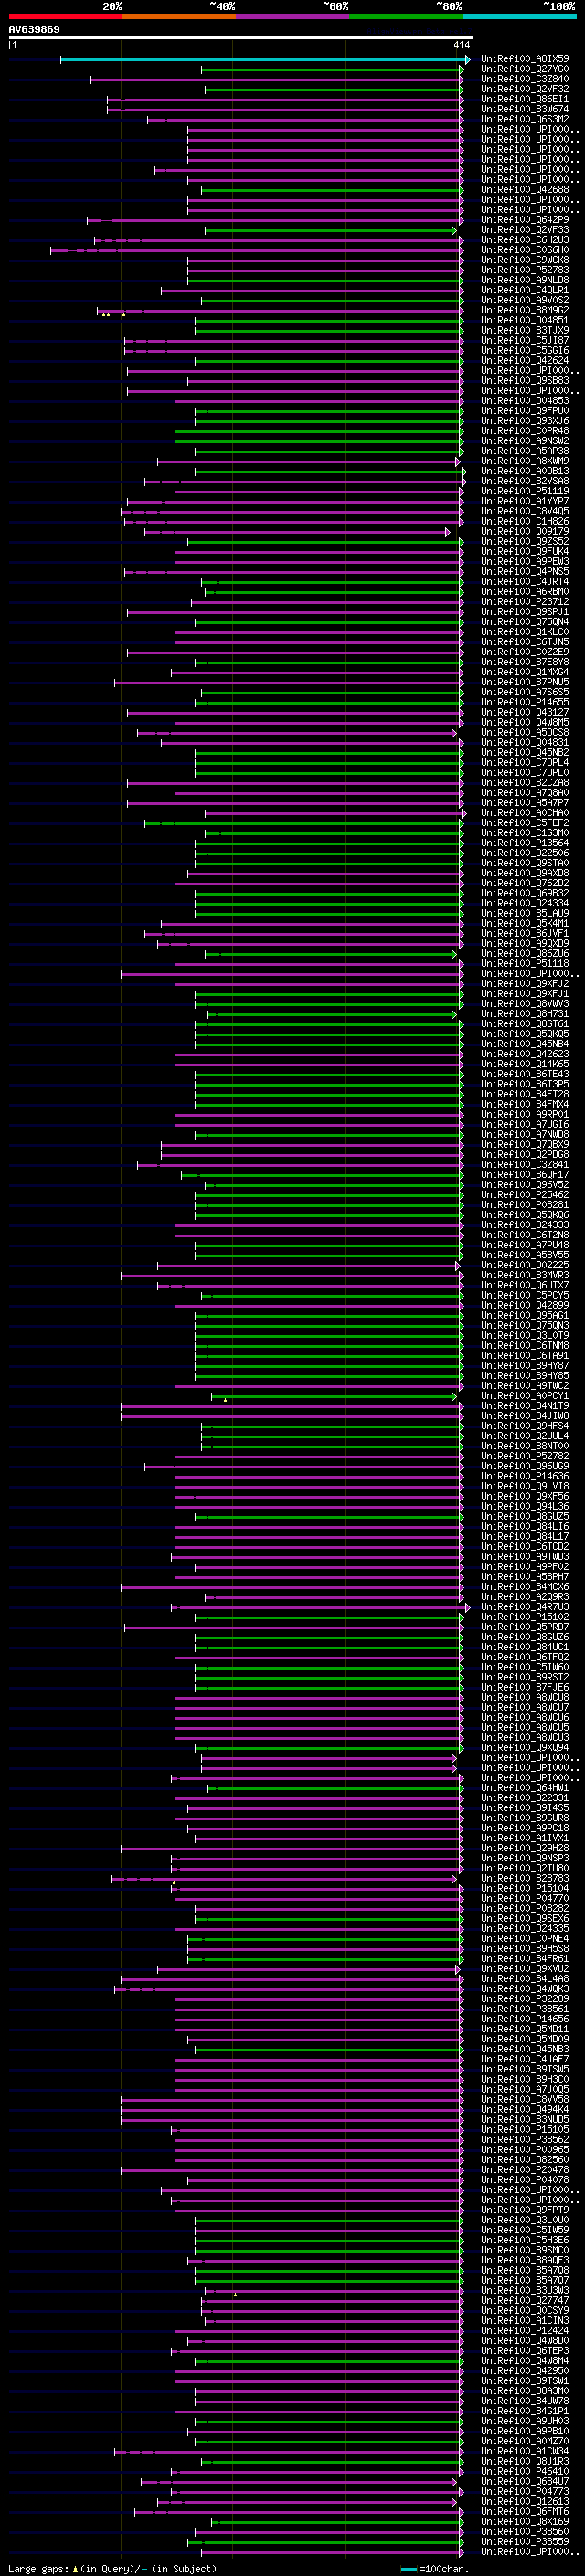Open the UniRef100_Q2VF32 entry

pyautogui.click(x=525, y=89)
